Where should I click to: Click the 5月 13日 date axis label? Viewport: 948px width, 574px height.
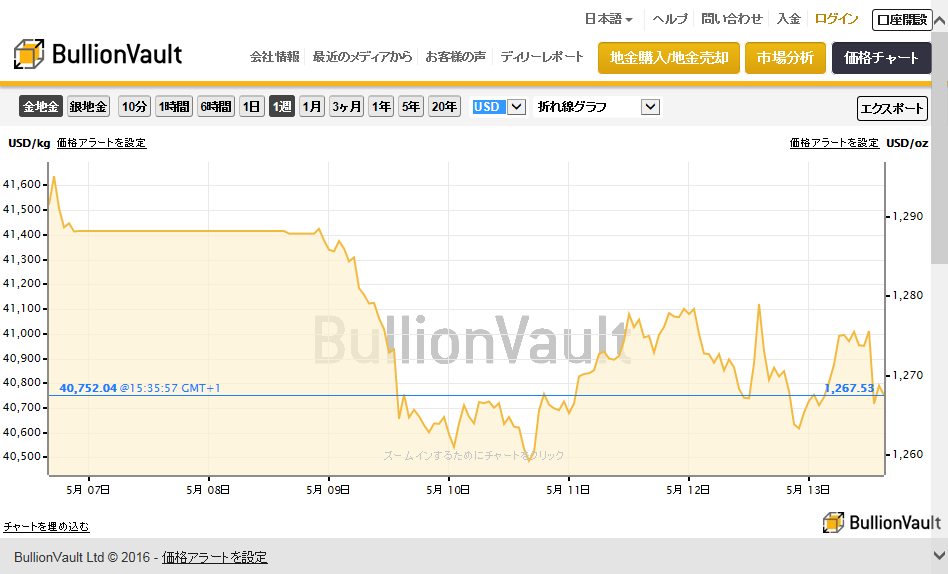[808, 489]
